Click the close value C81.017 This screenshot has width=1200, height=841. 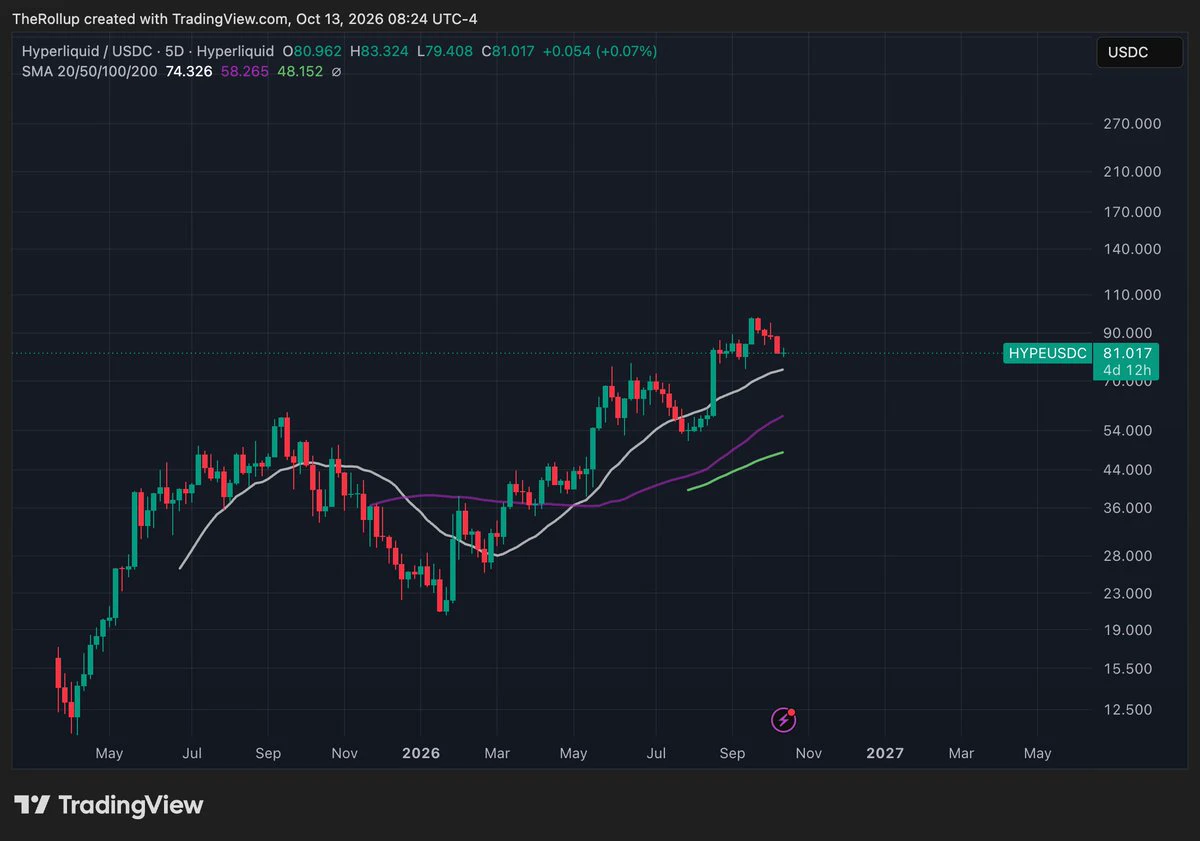(x=508, y=51)
